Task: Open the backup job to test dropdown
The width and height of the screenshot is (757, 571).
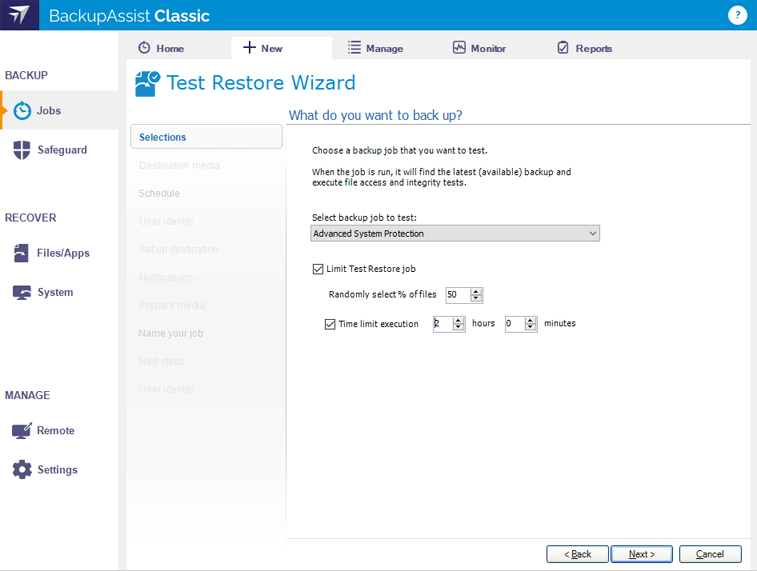Action: click(455, 234)
